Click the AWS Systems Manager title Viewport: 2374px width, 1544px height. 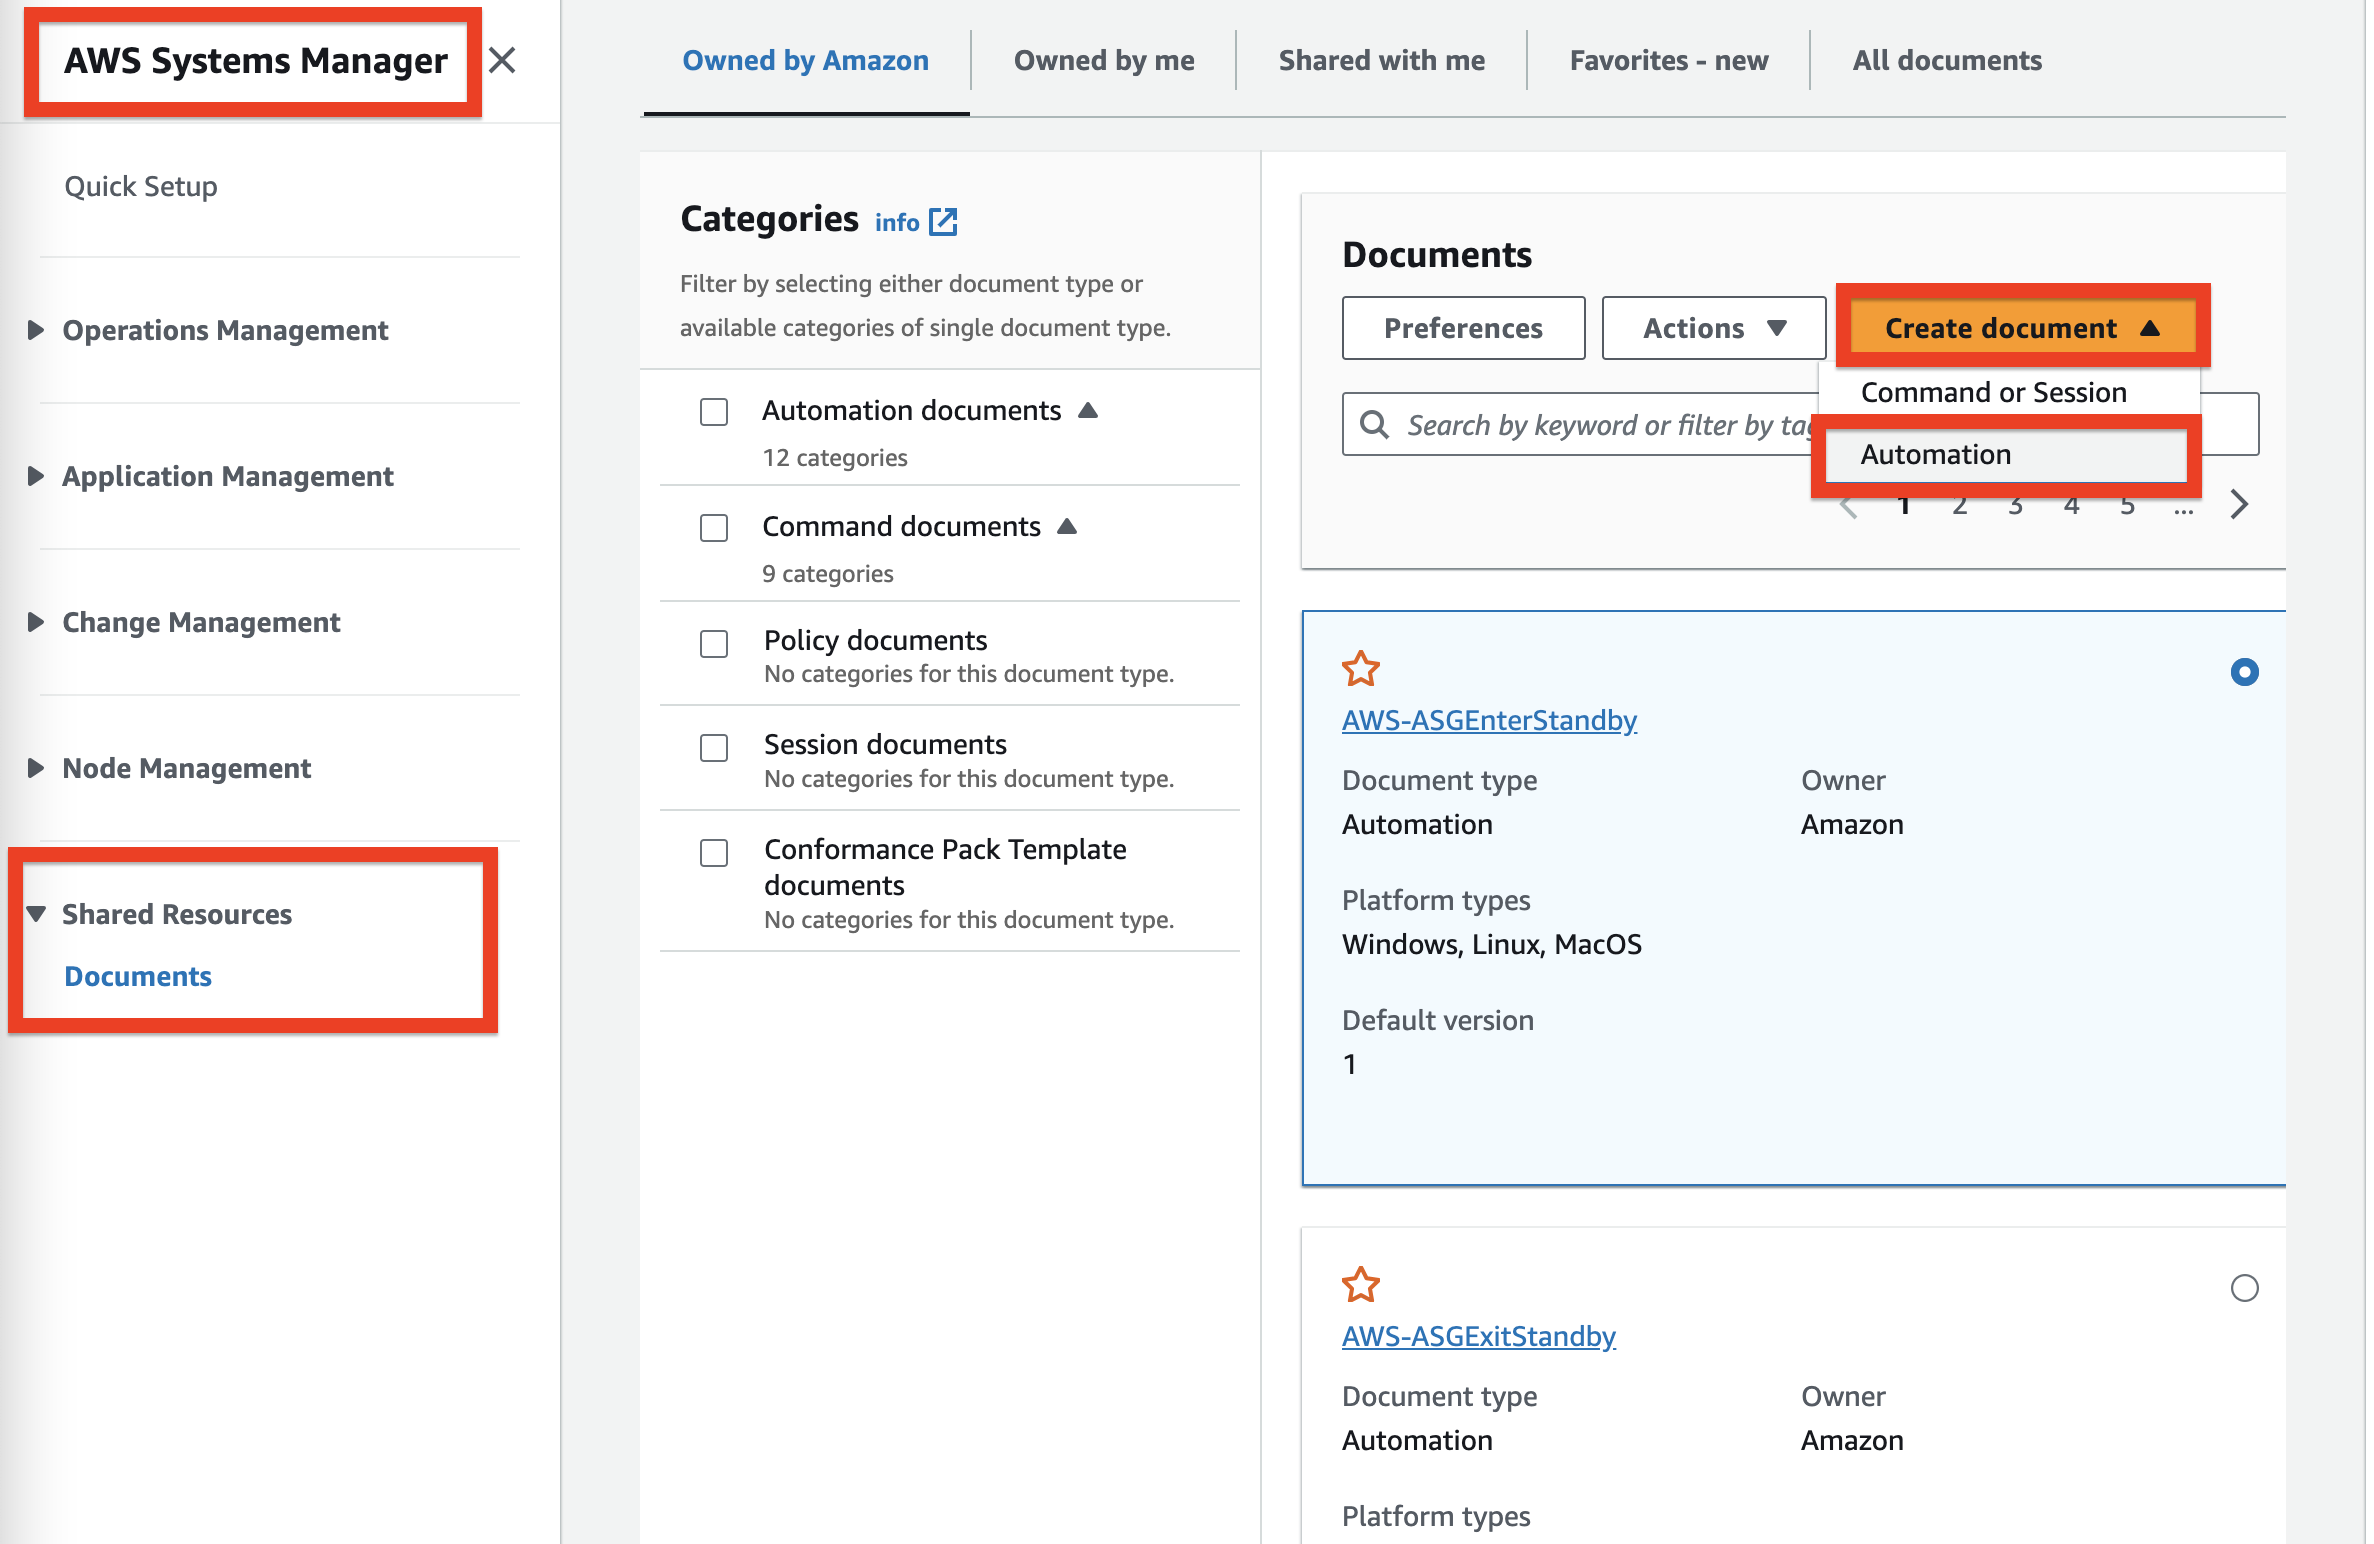pos(256,61)
